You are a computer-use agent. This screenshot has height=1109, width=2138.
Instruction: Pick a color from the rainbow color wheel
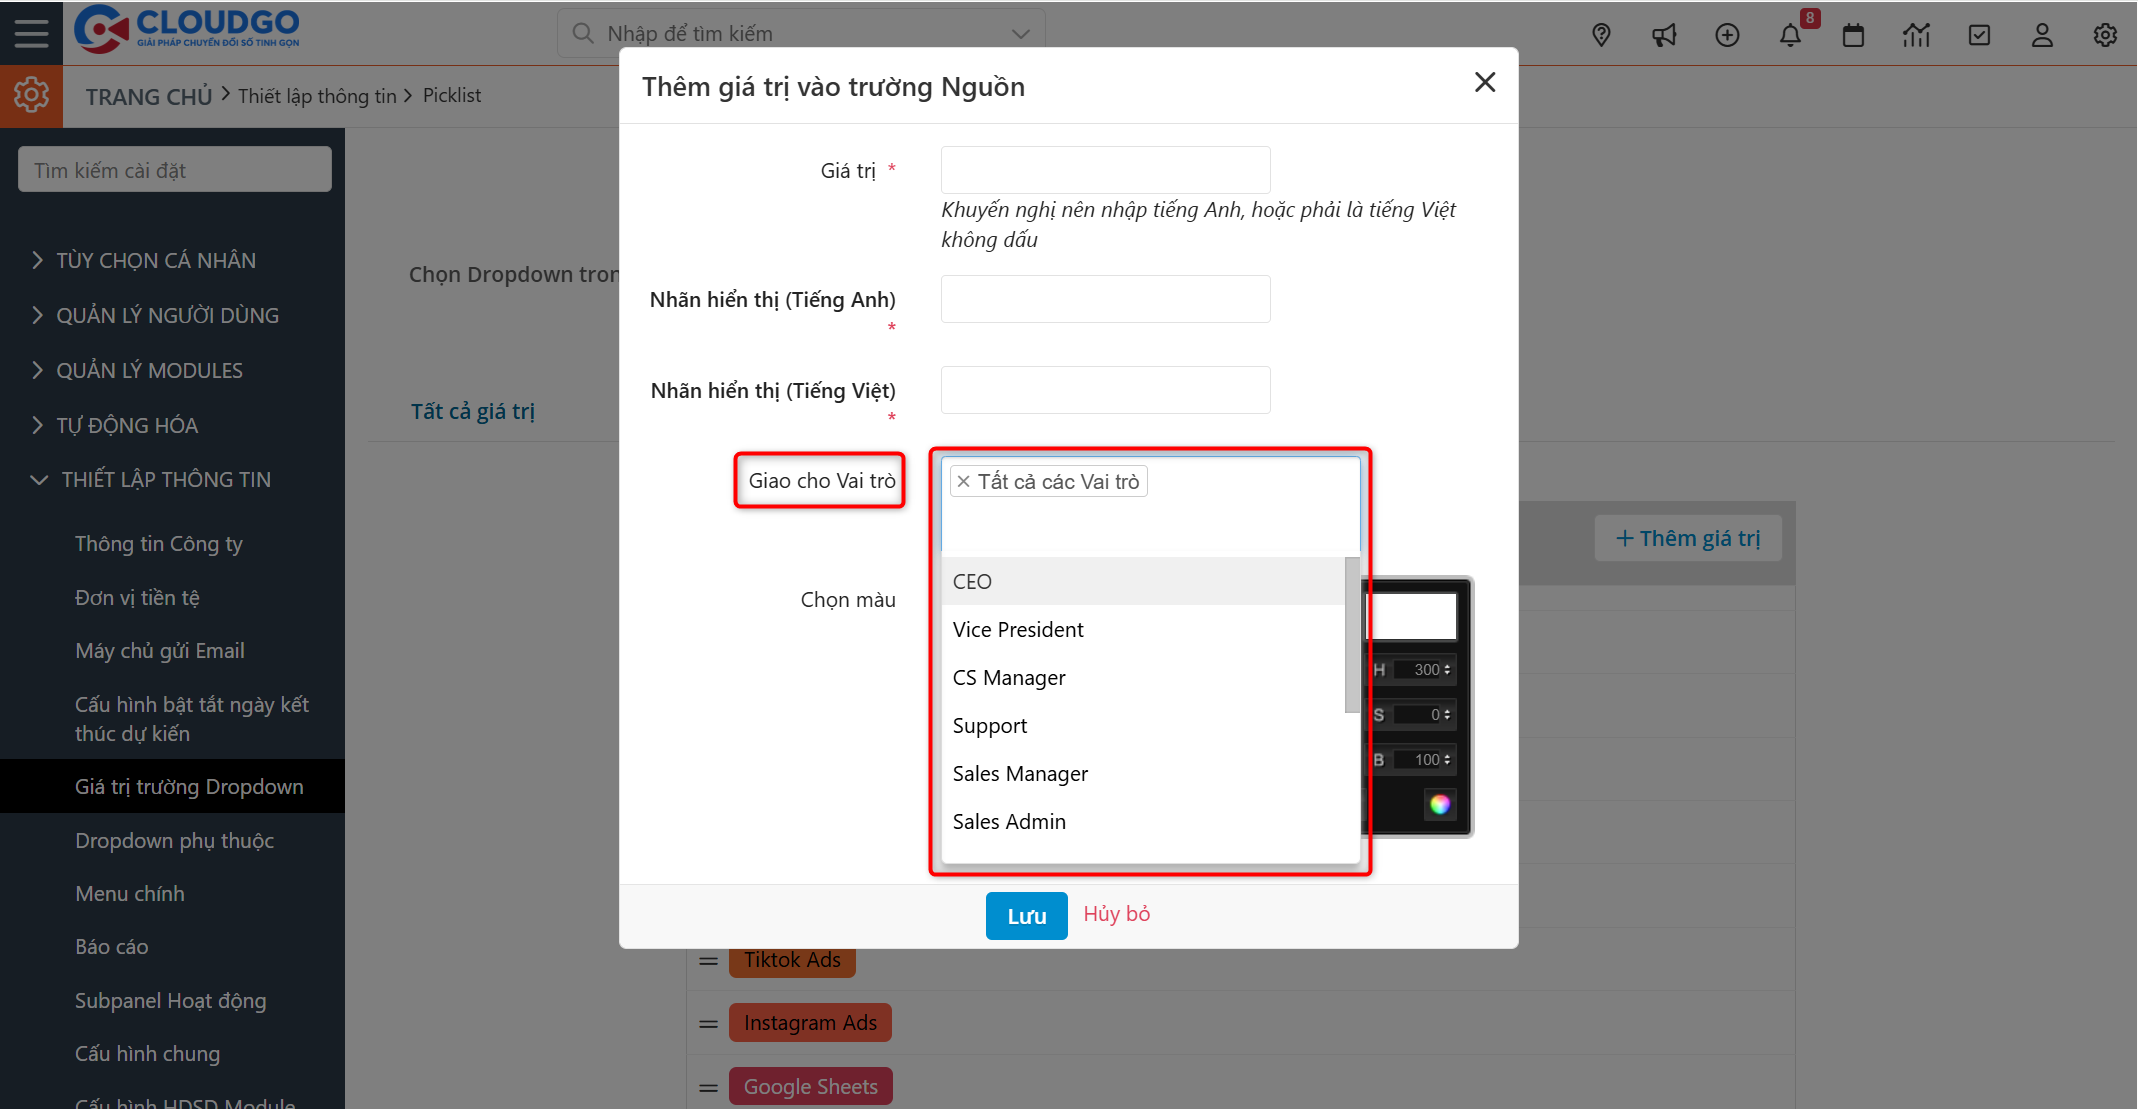1440,805
